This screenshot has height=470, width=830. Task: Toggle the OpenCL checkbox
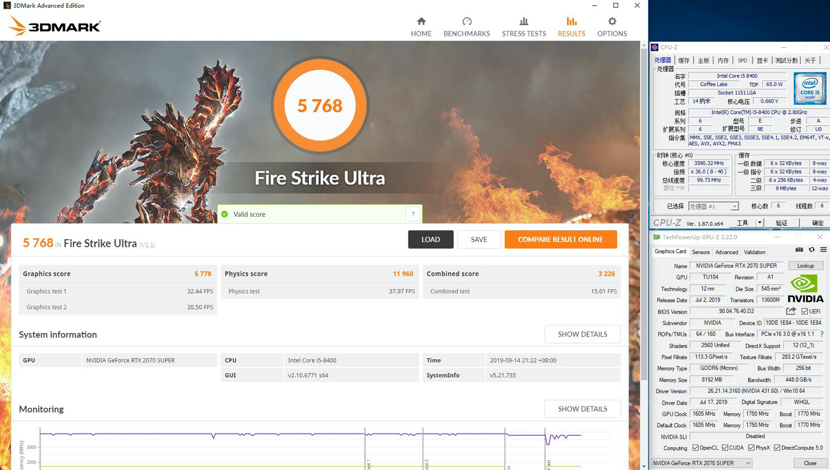[695, 448]
